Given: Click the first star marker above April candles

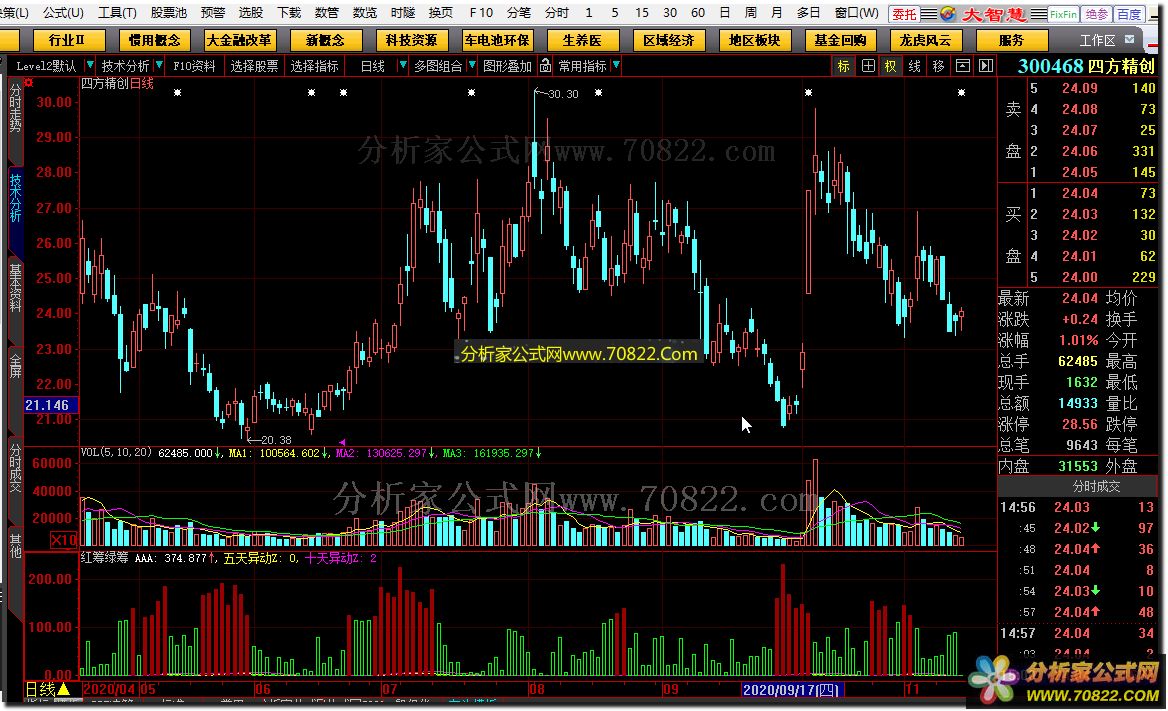Looking at the screenshot, I should tap(177, 92).
